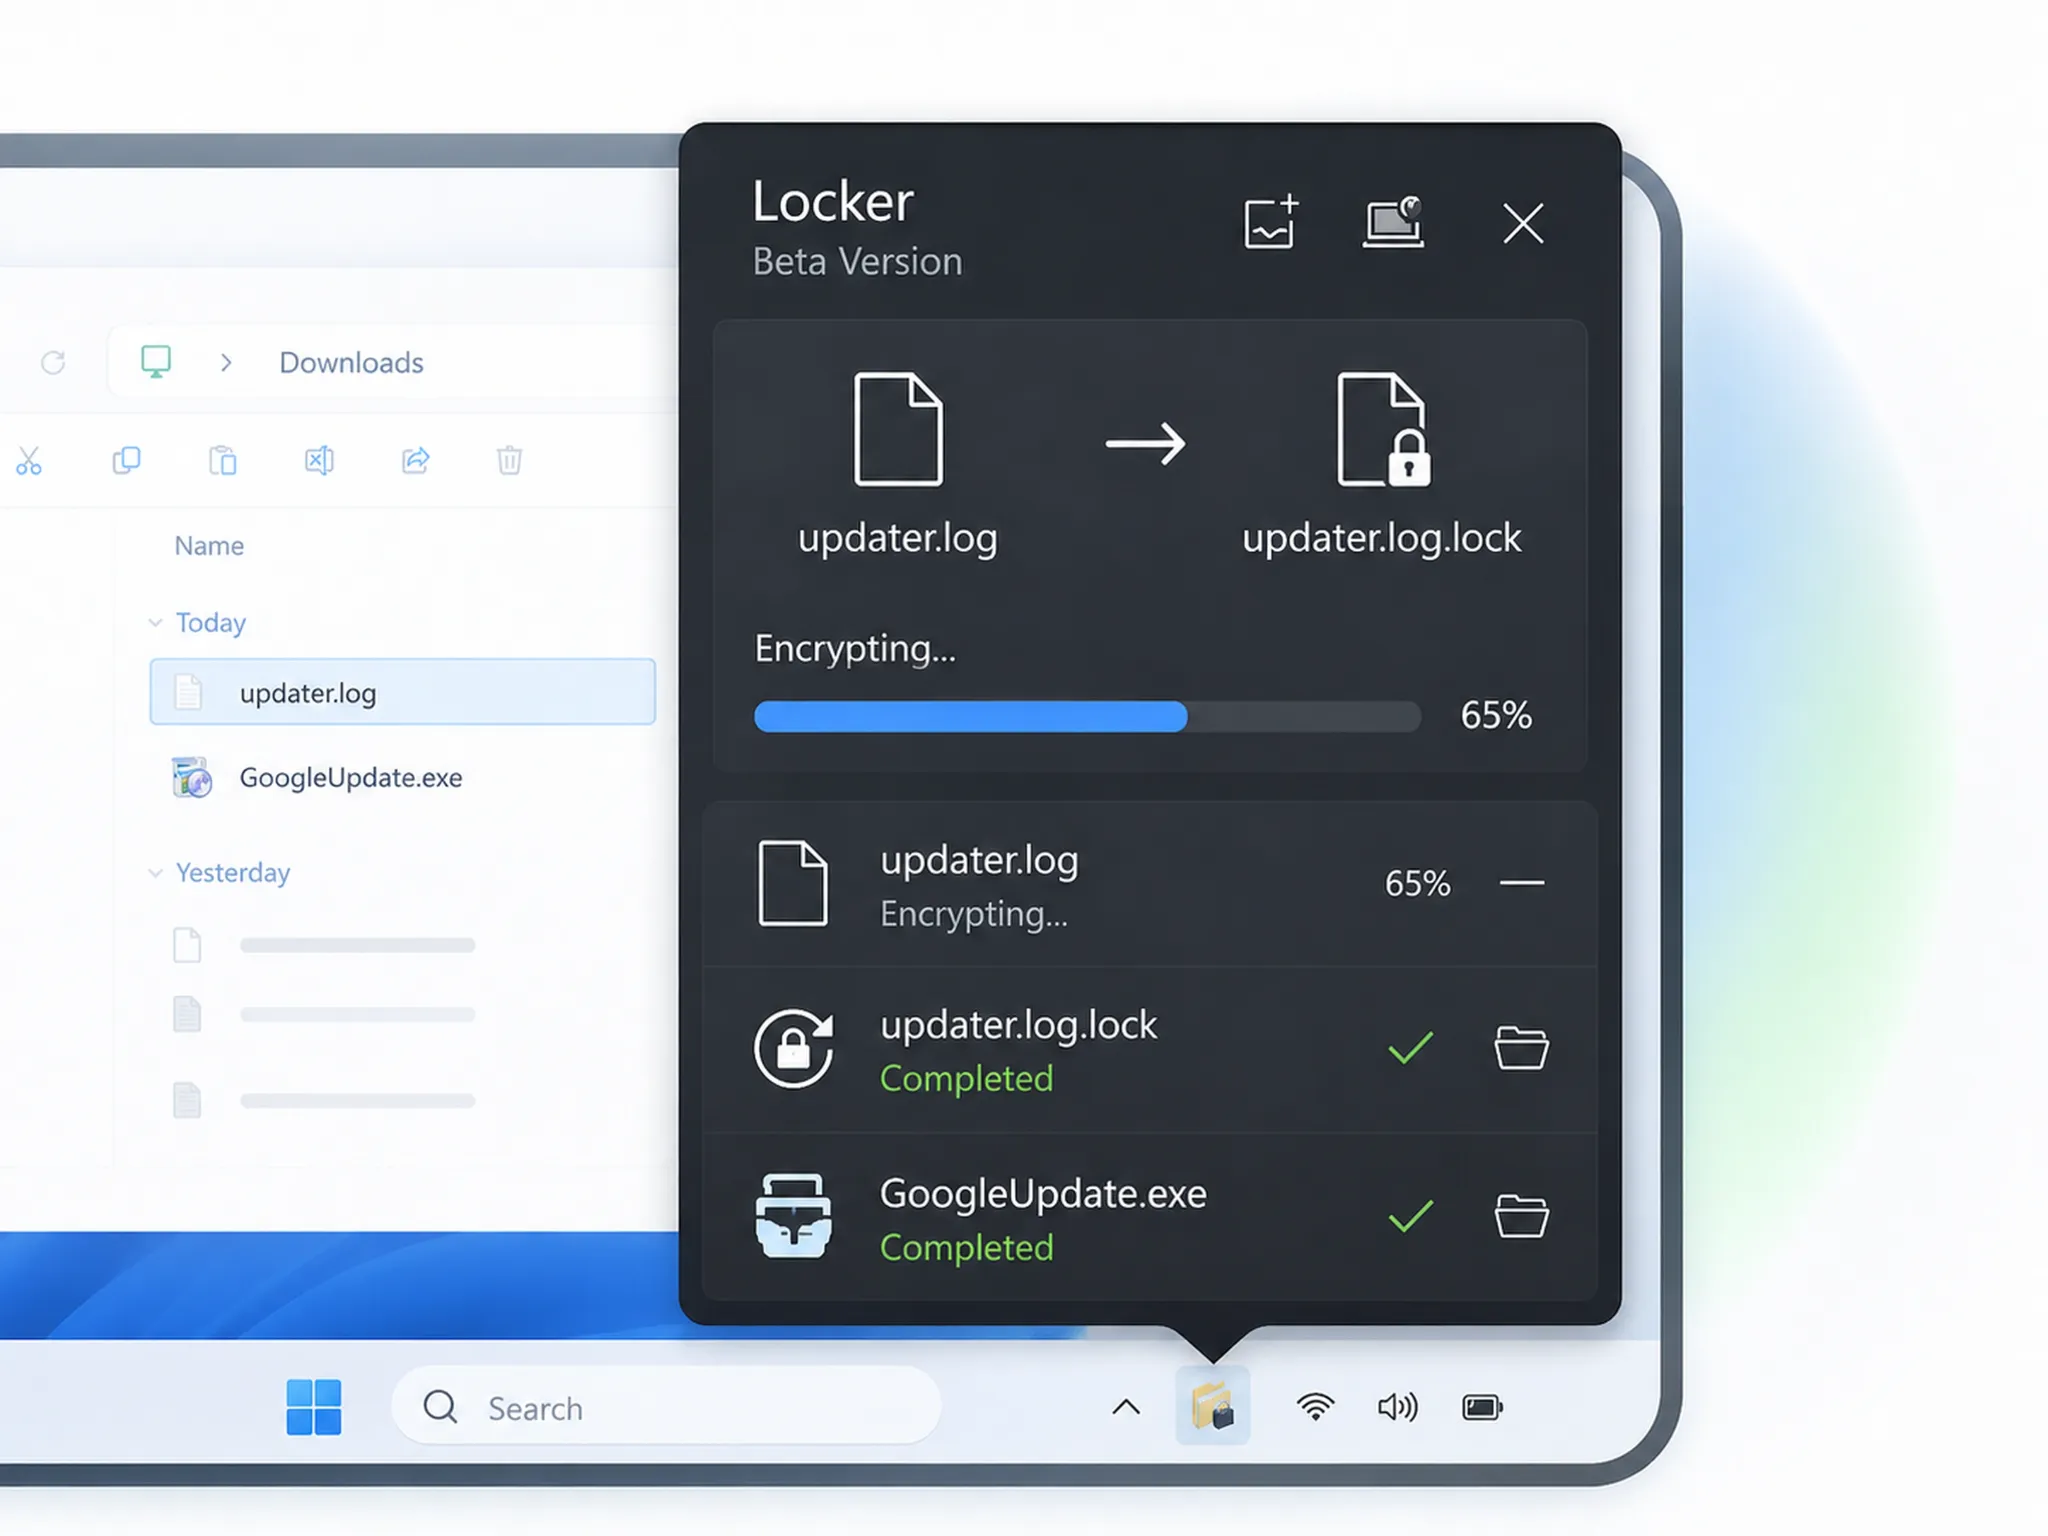This screenshot has width=2048, height=1536.
Task: Select updater.log in the Downloads list
Action: tap(403, 692)
